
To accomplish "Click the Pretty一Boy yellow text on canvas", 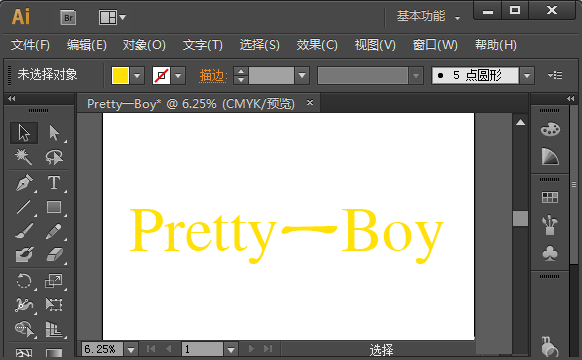I will (x=287, y=235).
